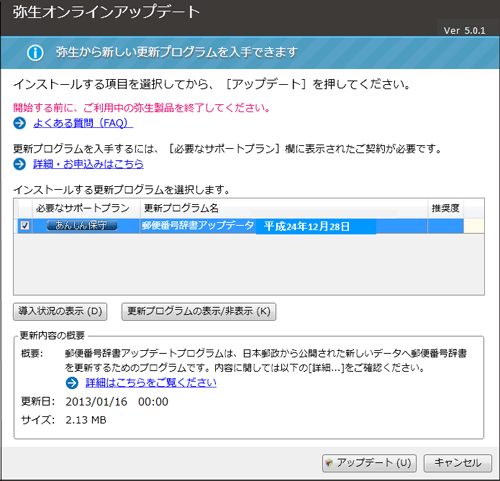Screen dimensions: 500x481
Task: Click the キャンセル button
Action: tap(458, 463)
